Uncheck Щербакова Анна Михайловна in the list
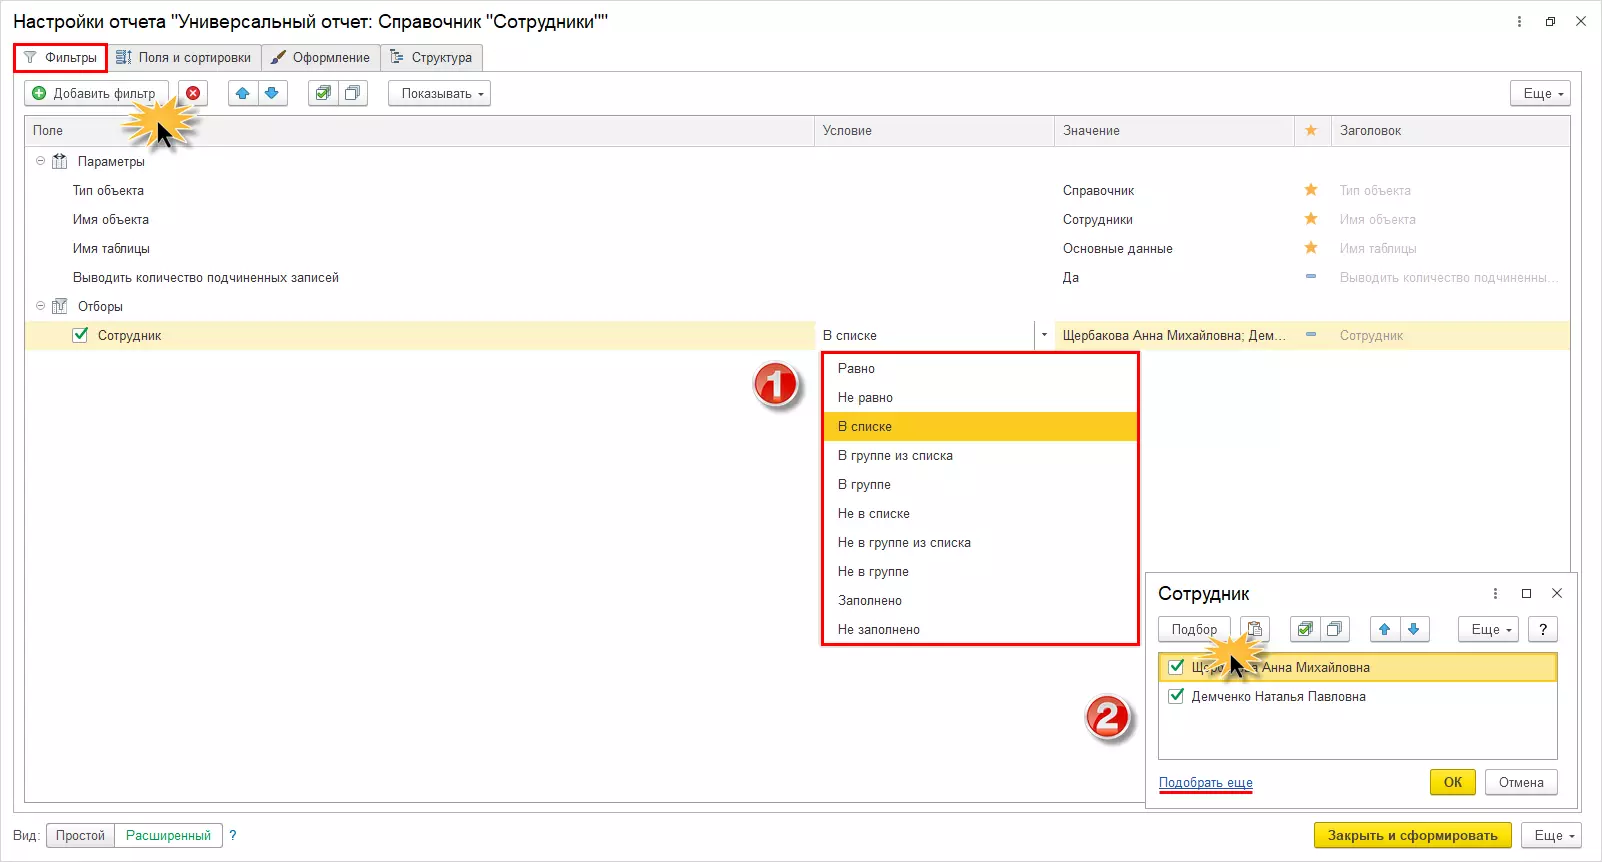Viewport: 1602px width, 862px height. (x=1176, y=667)
